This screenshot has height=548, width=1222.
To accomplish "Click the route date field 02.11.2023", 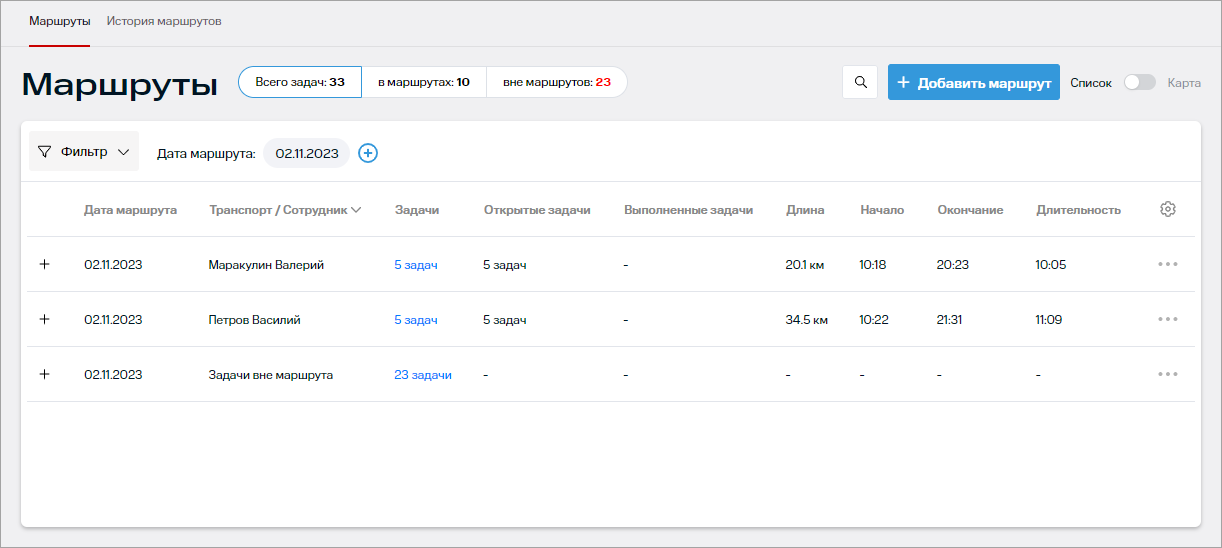I will coord(306,153).
